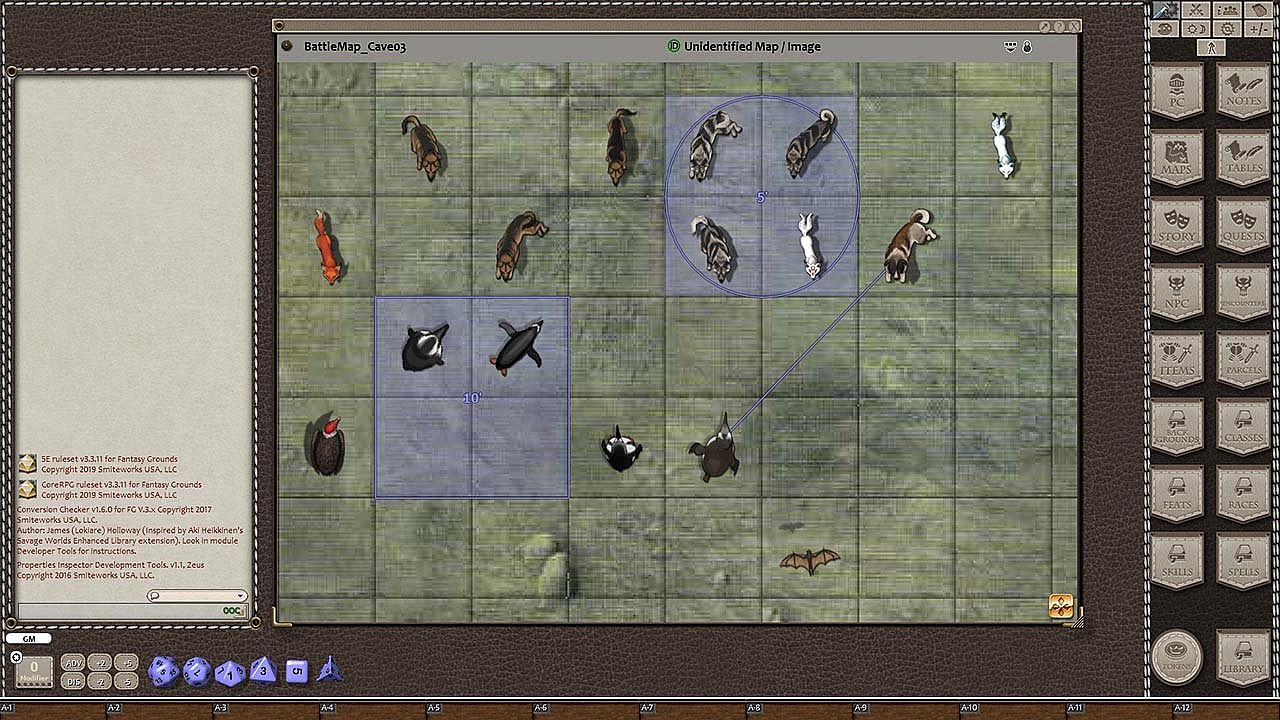
Task: Click the BattleMap_Cave03 map name field
Action: (x=355, y=47)
